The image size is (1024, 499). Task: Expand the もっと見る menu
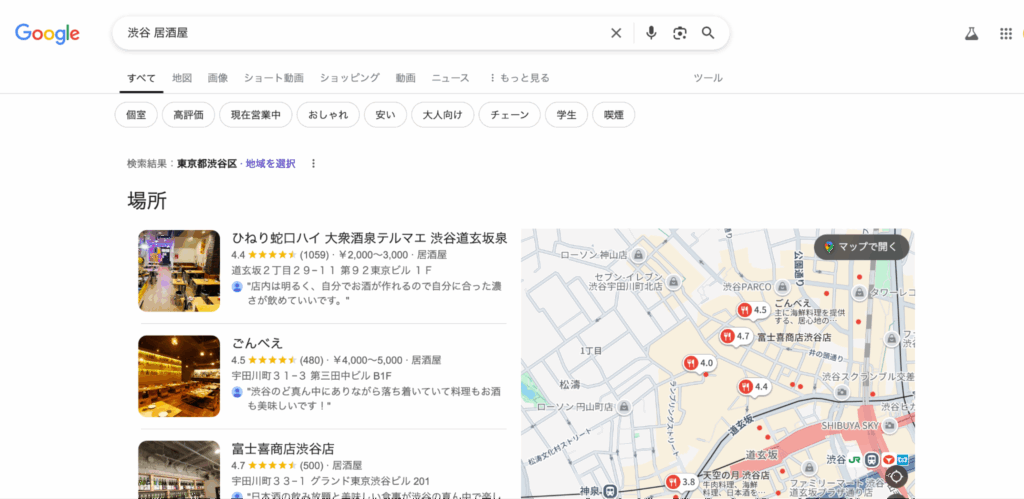click(x=520, y=78)
